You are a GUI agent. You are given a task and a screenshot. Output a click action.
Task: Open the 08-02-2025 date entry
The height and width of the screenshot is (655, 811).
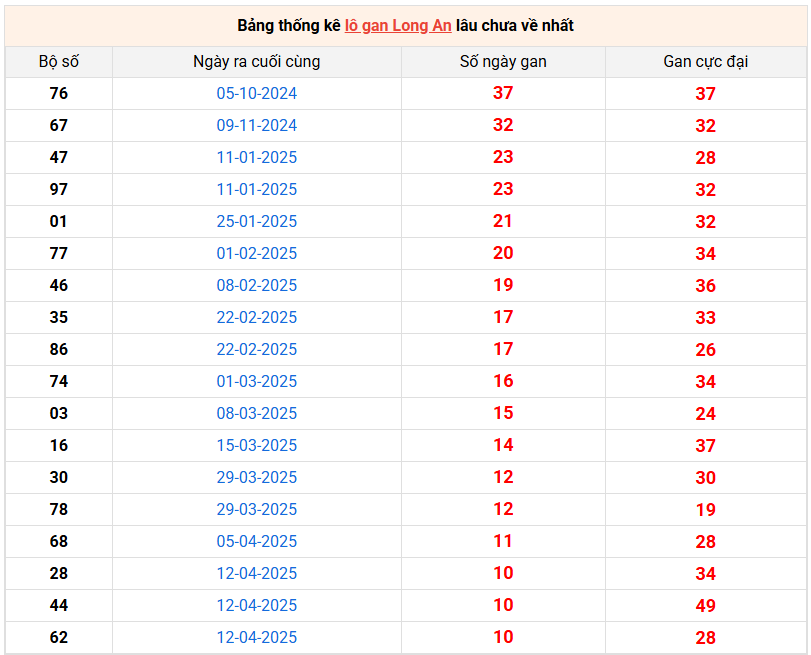click(257, 286)
